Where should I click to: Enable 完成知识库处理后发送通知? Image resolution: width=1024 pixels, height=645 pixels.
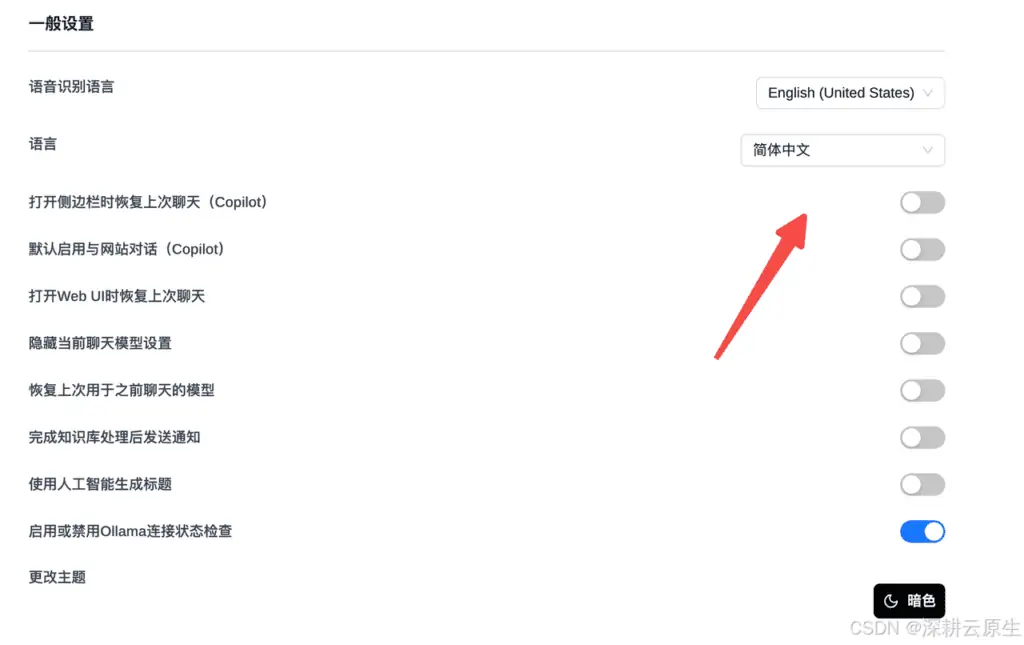click(x=921, y=437)
